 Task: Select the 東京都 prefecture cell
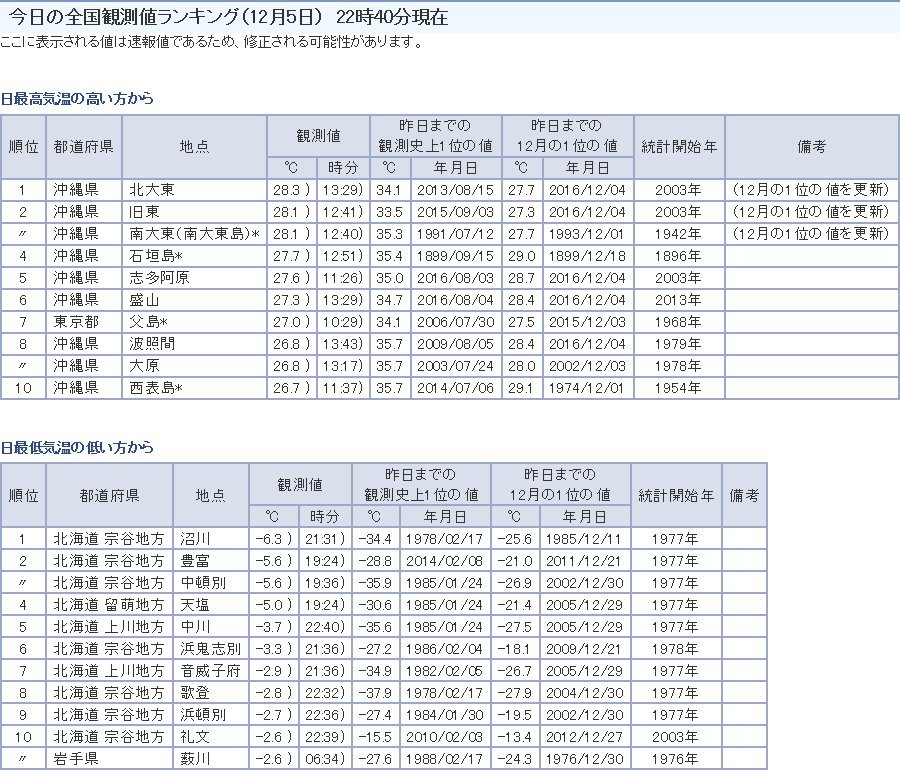(x=76, y=322)
